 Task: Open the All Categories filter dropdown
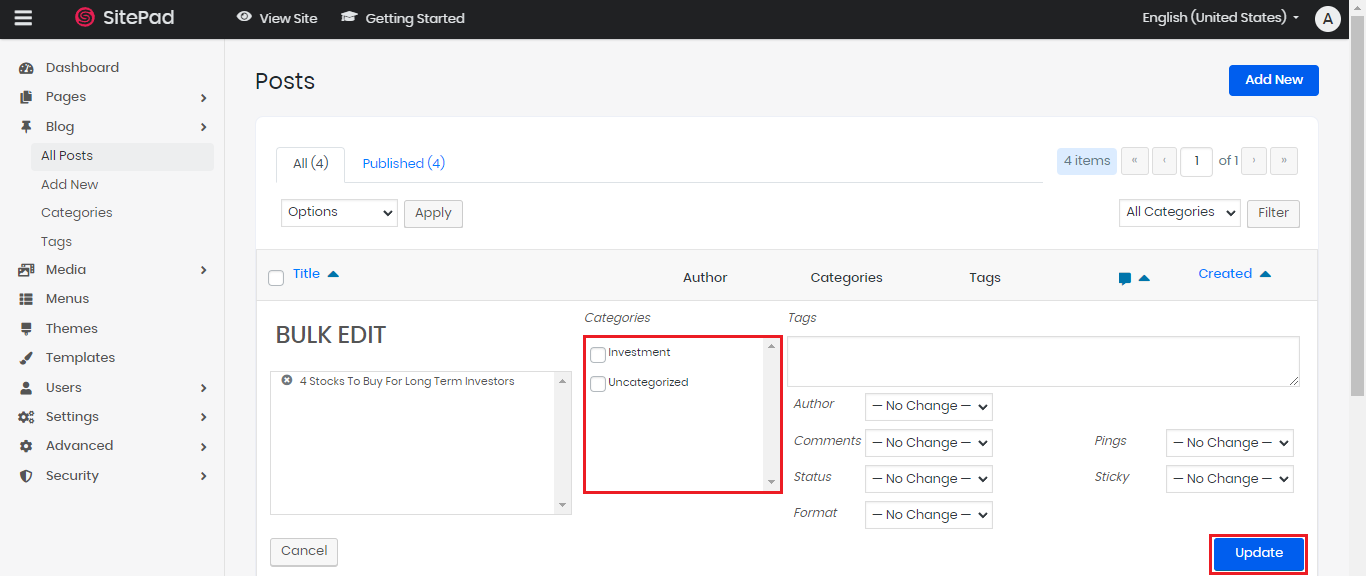tap(1179, 212)
